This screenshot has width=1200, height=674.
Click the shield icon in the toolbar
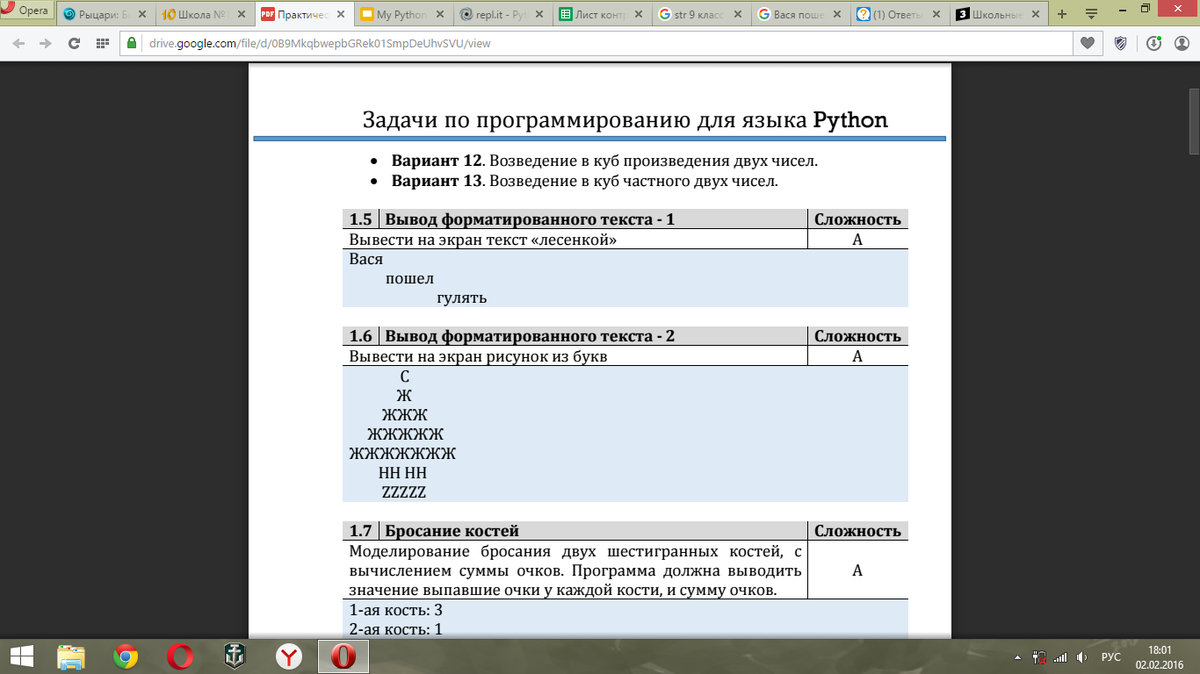(x=1120, y=45)
